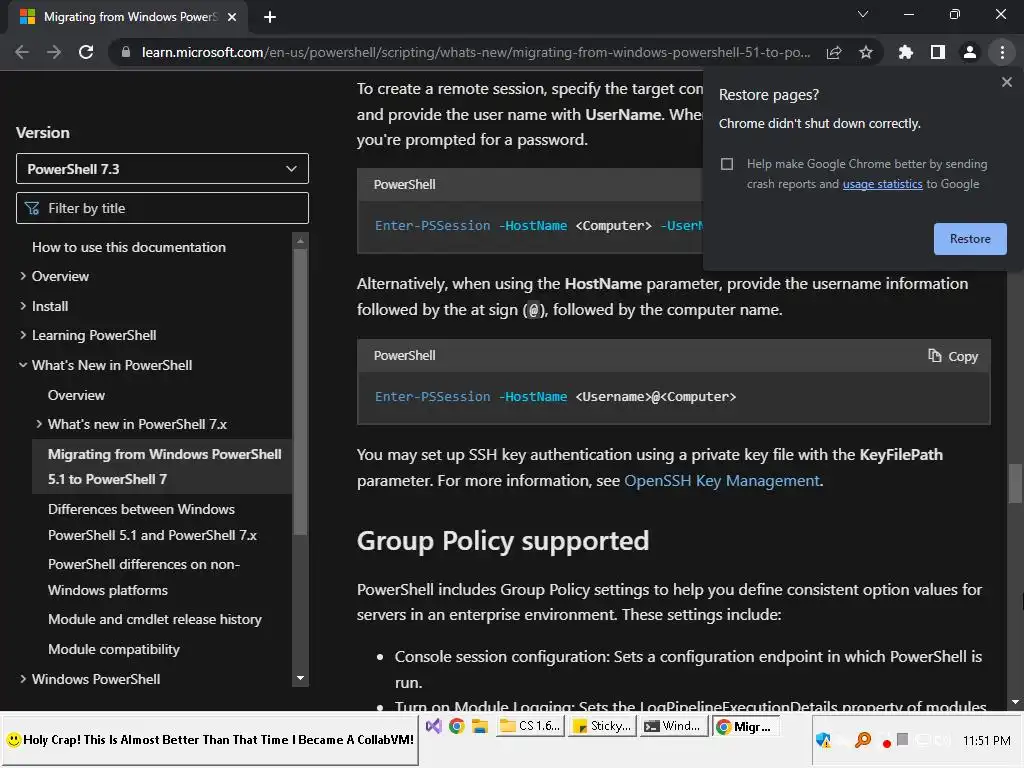This screenshot has width=1024, height=768.
Task: Open orange magnifier tray icon
Action: [x=863, y=740]
